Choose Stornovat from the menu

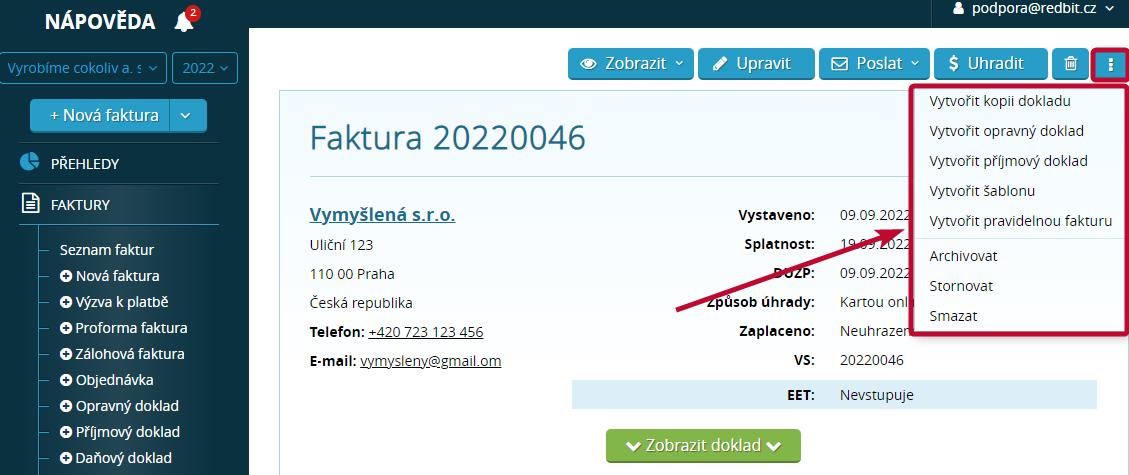point(961,286)
